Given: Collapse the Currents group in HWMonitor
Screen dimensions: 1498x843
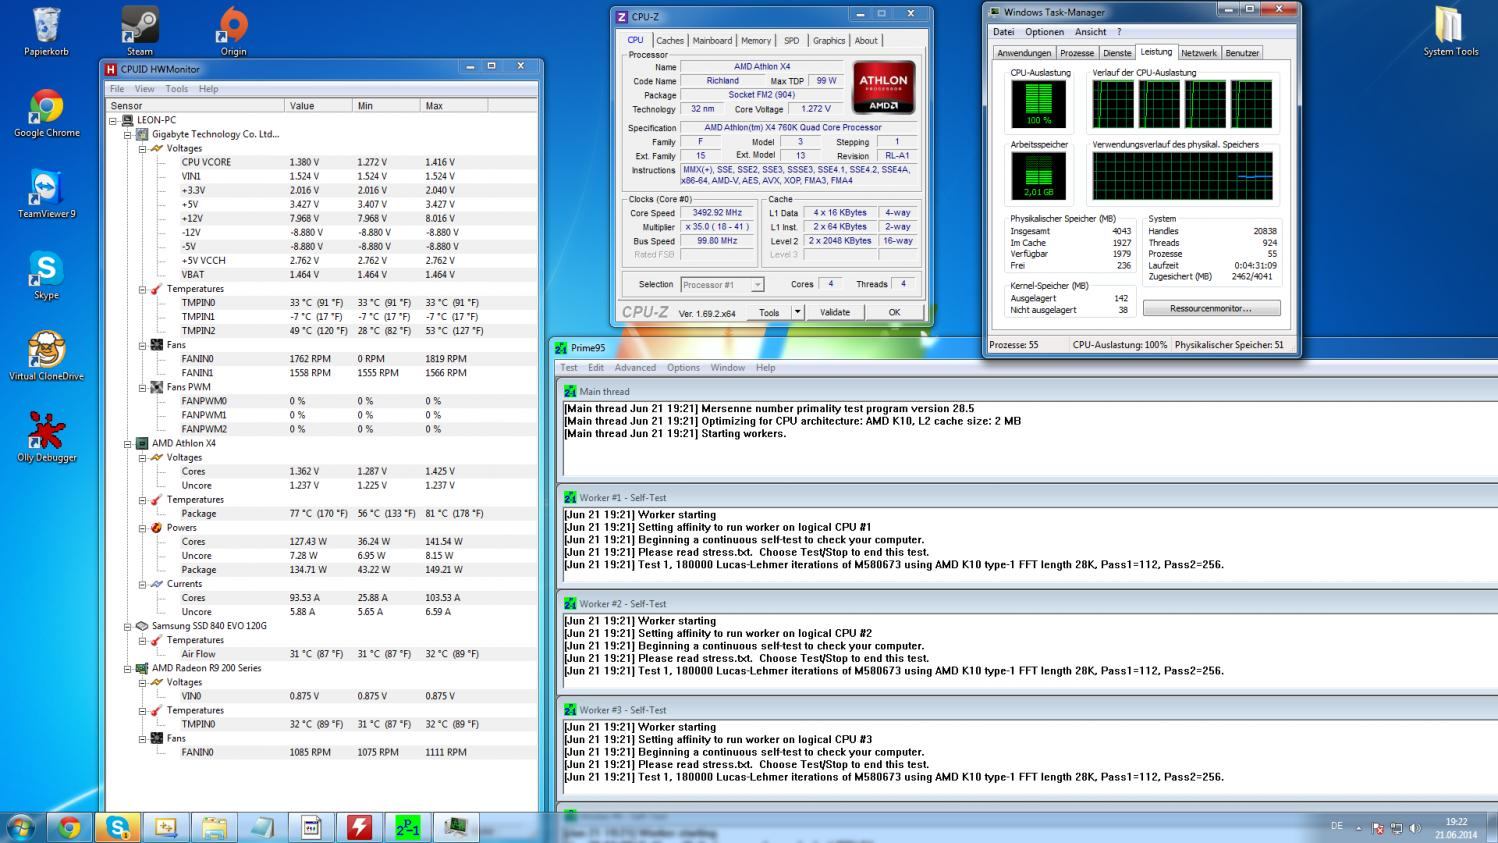Looking at the screenshot, I should pos(142,584).
